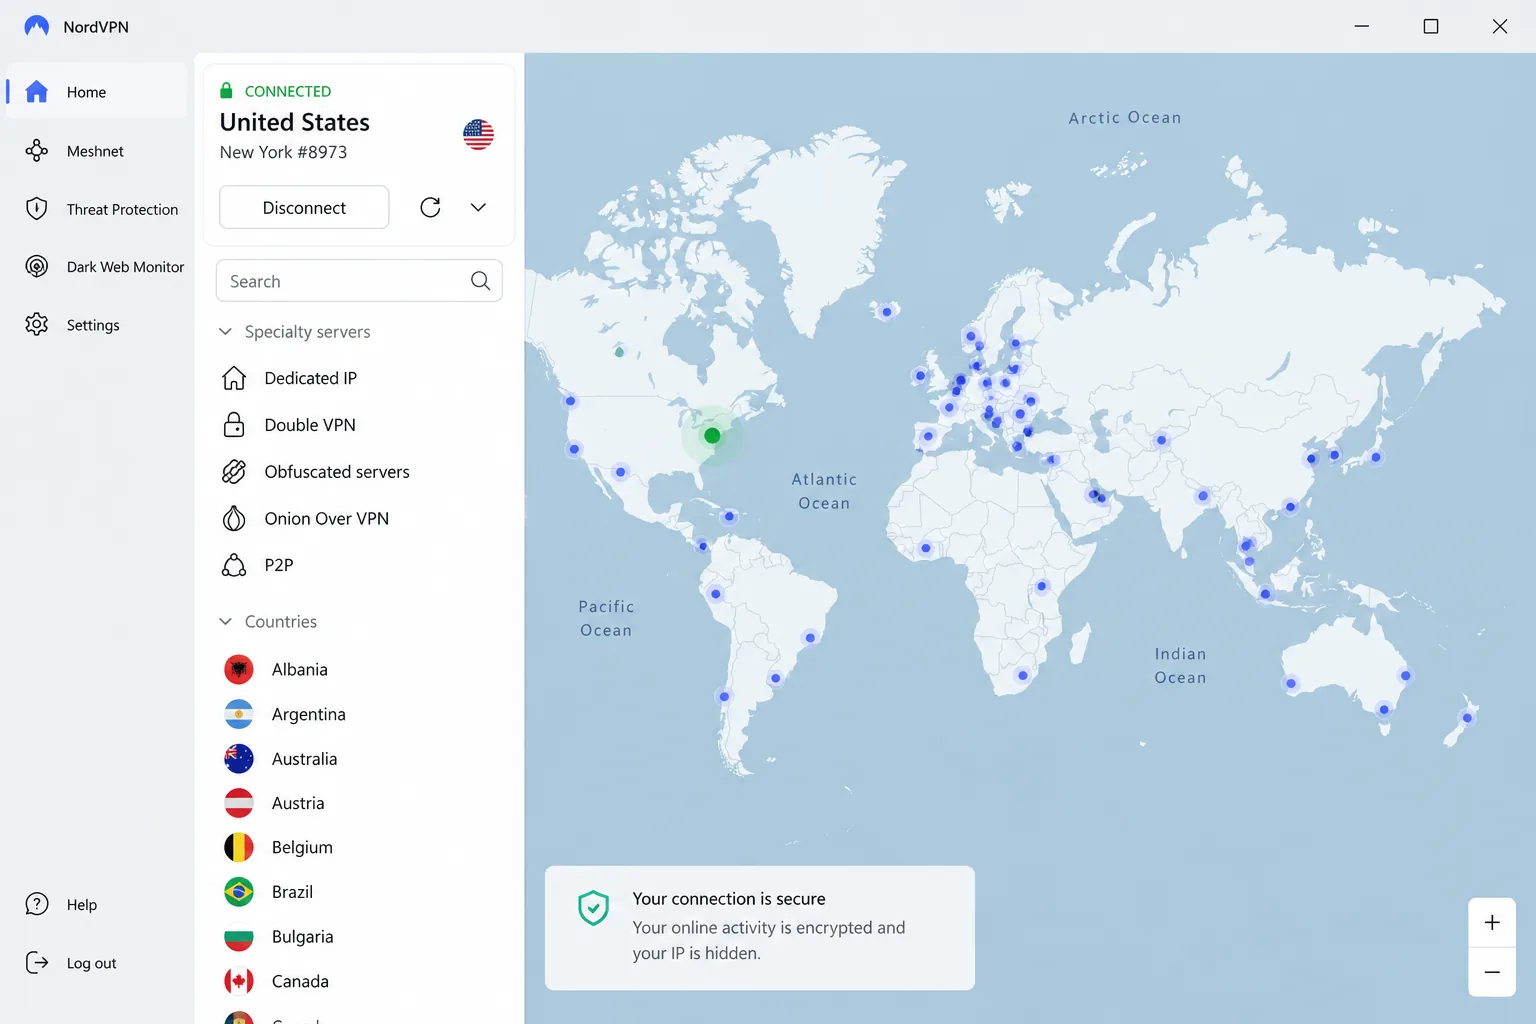Click the Albania flag icon

pos(239,669)
